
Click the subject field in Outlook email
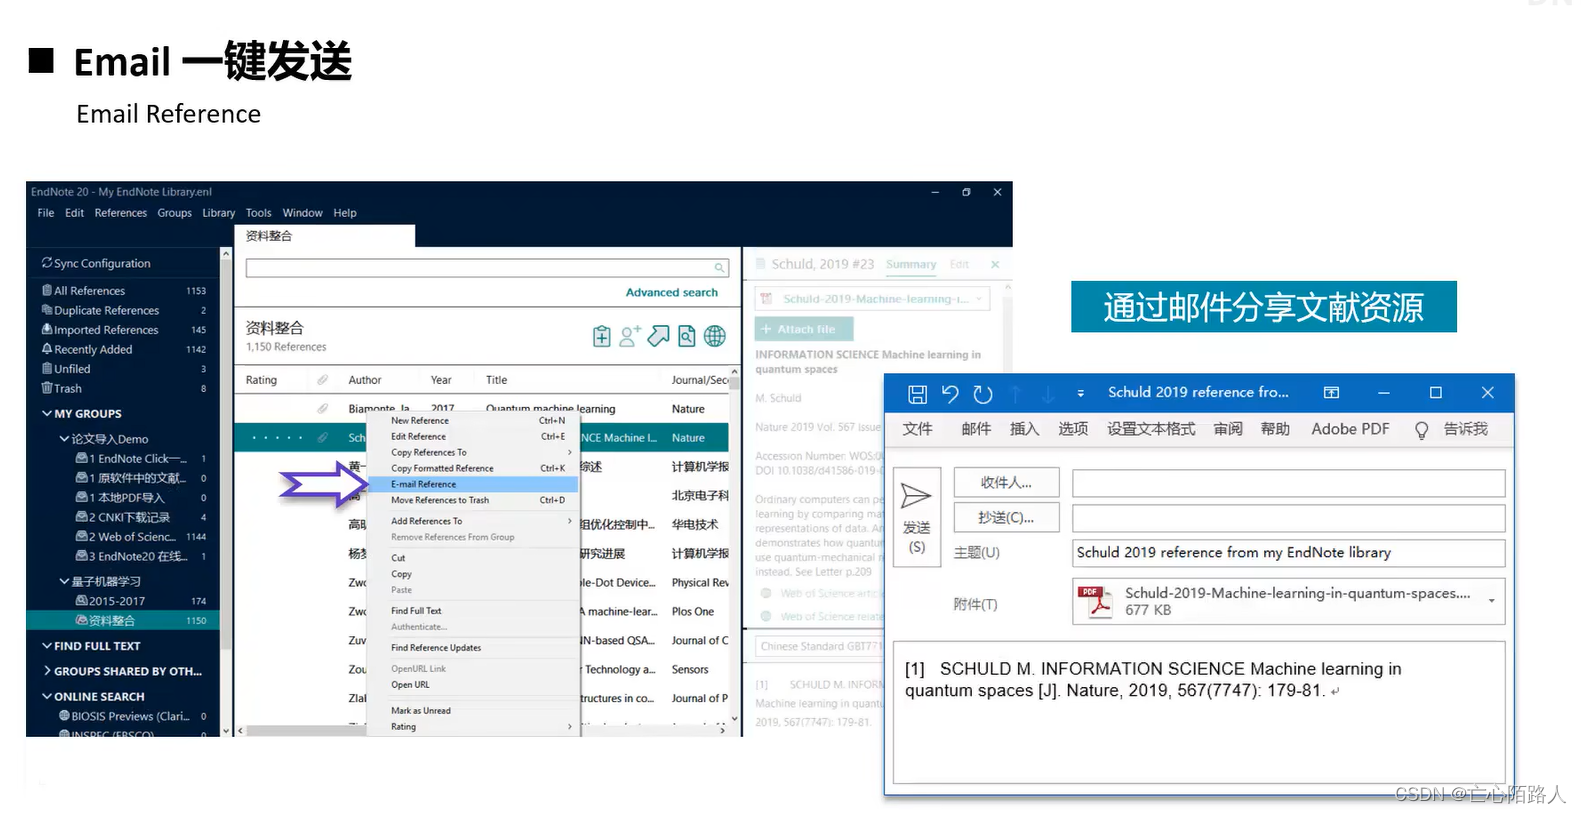(1288, 553)
